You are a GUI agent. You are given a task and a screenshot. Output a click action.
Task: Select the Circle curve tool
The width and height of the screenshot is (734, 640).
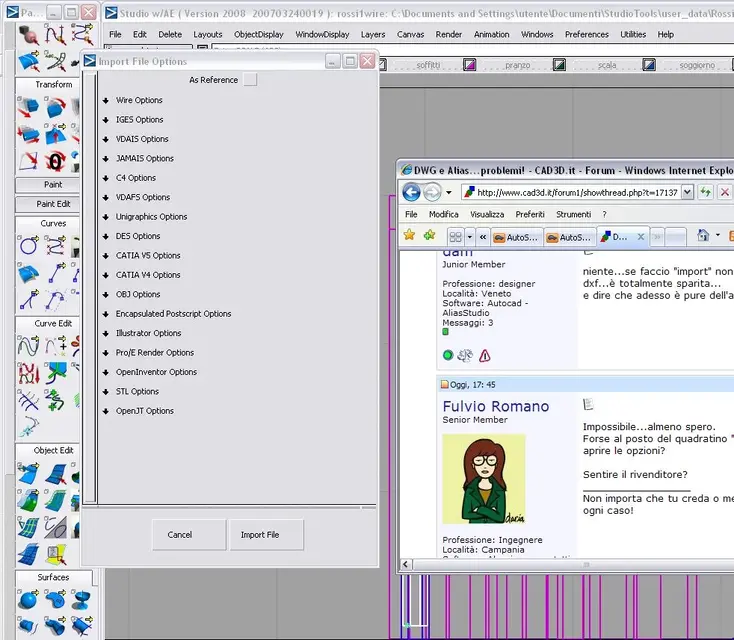click(29, 245)
